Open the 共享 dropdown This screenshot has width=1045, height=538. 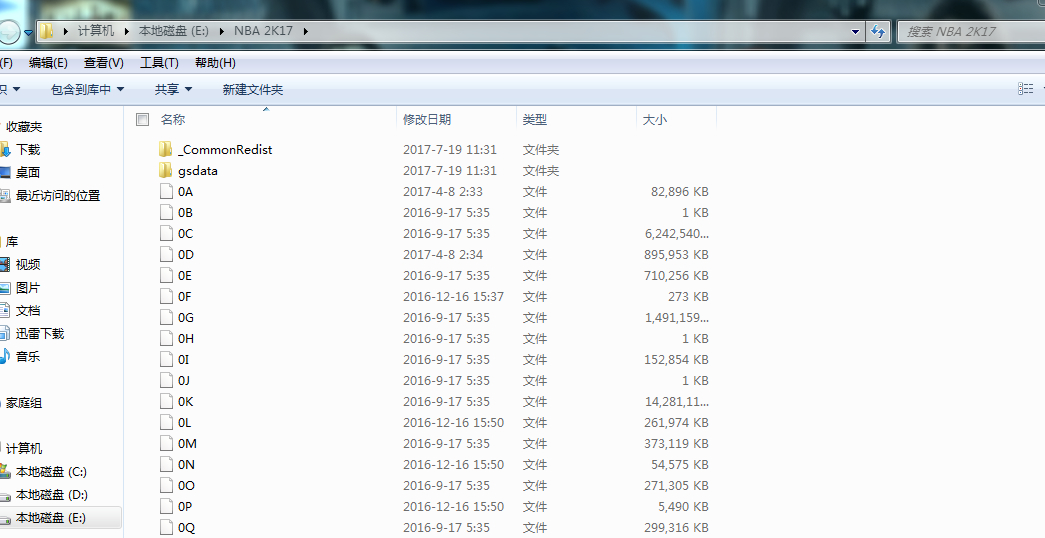point(173,89)
